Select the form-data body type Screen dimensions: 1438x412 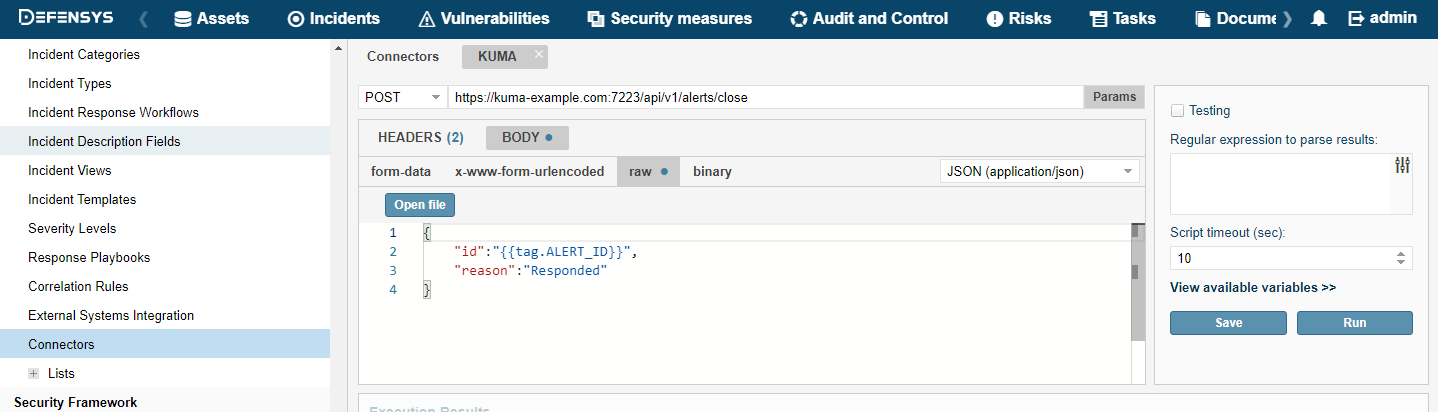[401, 171]
